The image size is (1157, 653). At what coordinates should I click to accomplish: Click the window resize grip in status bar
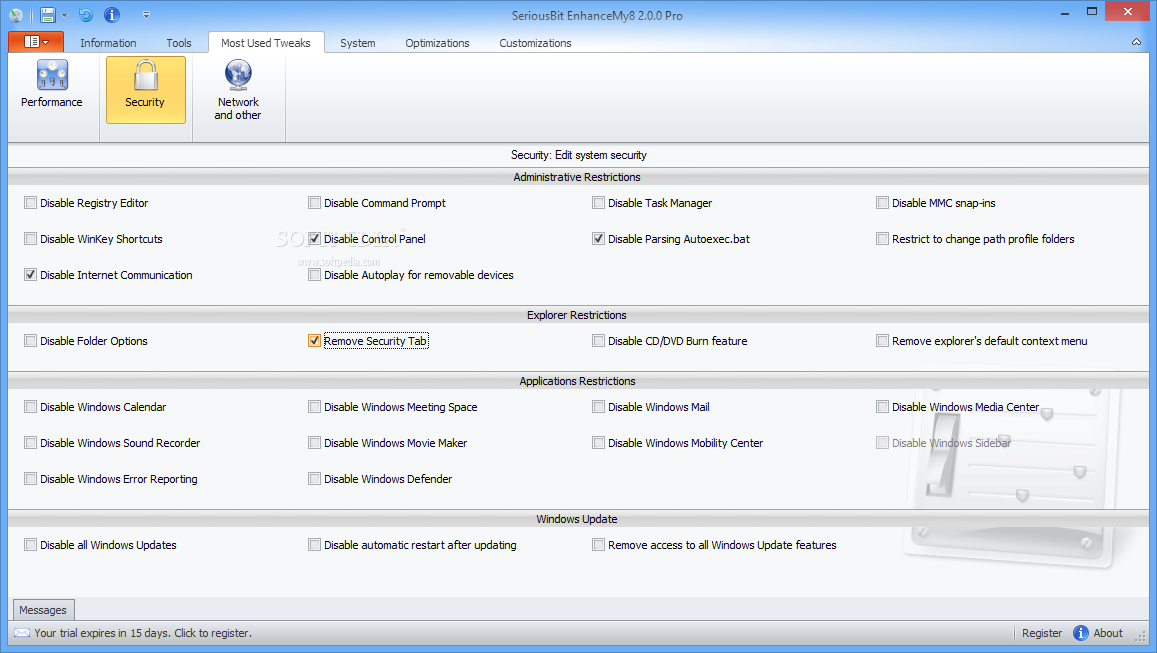pyautogui.click(x=1142, y=635)
